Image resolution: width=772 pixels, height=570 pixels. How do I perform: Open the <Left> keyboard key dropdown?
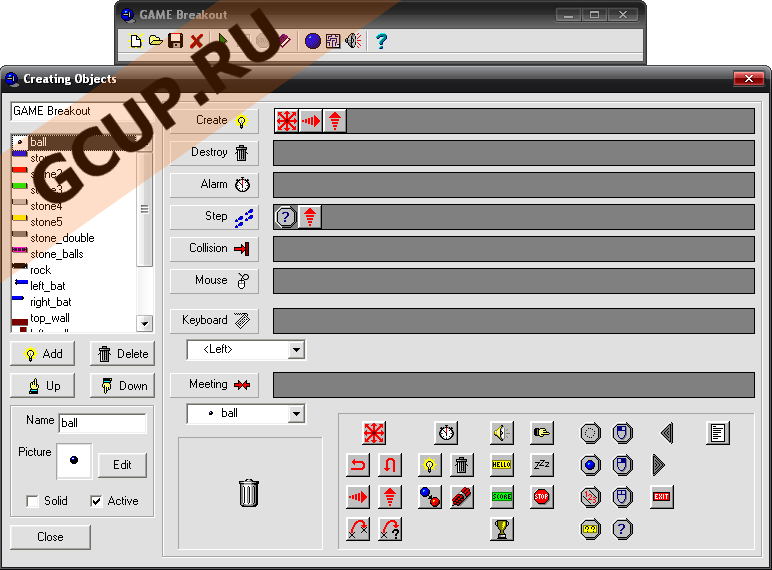click(x=296, y=350)
